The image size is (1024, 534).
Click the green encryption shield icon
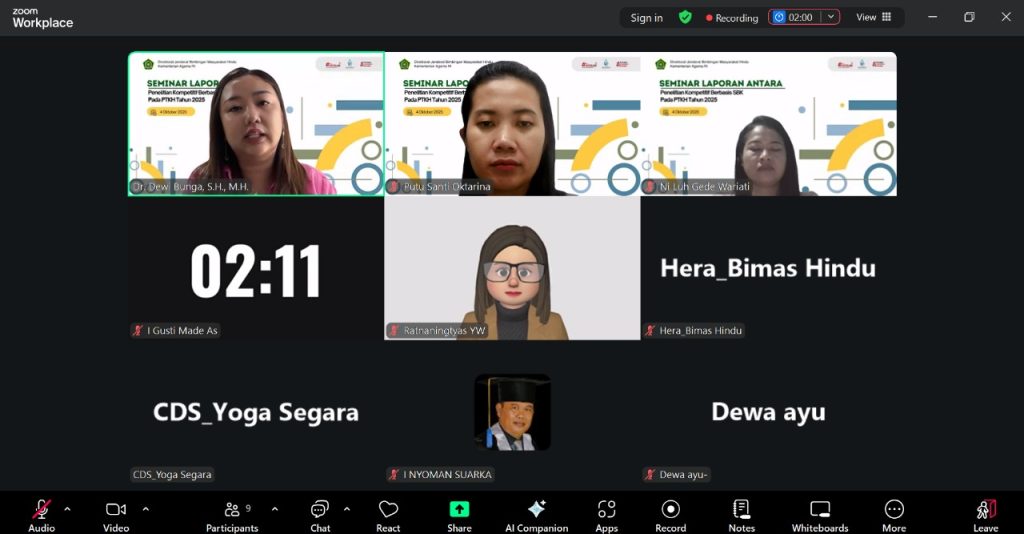pyautogui.click(x=685, y=17)
